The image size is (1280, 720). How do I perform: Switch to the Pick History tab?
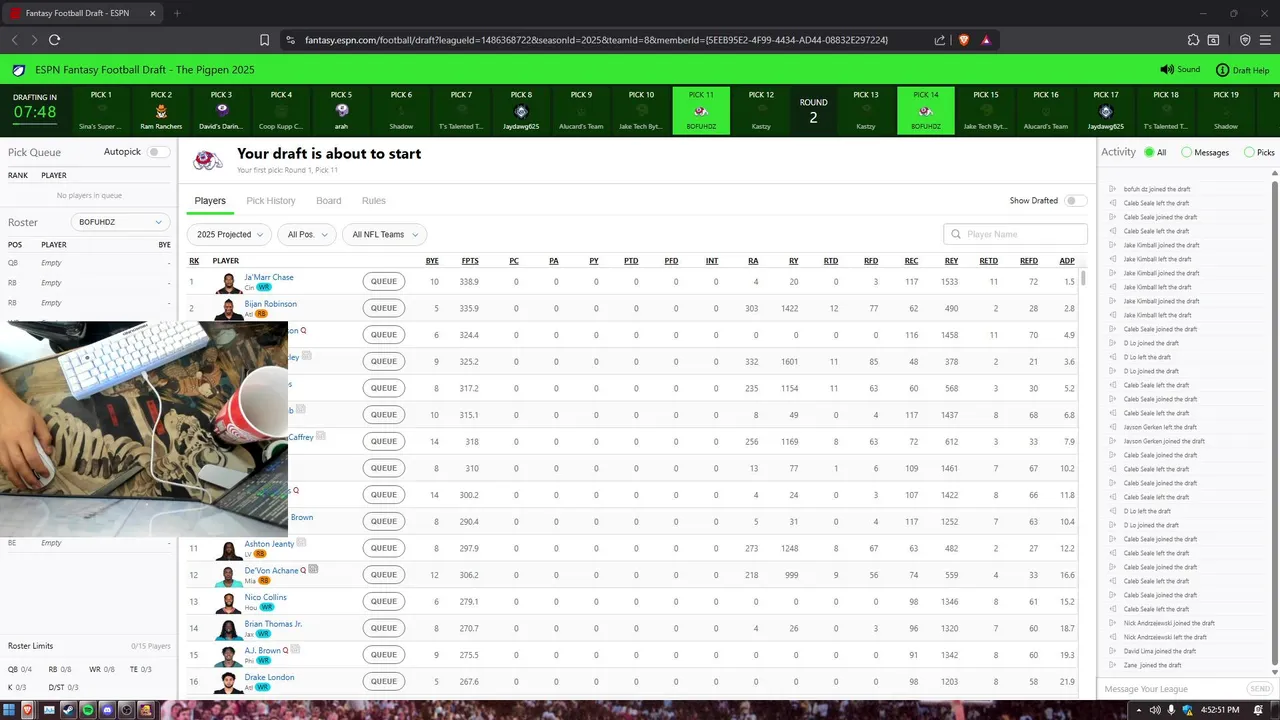[271, 201]
